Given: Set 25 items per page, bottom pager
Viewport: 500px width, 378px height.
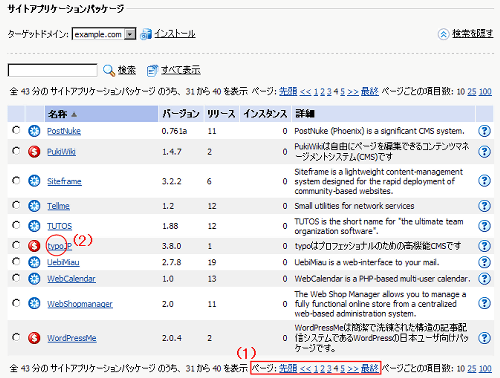Looking at the screenshot, I should (472, 368).
